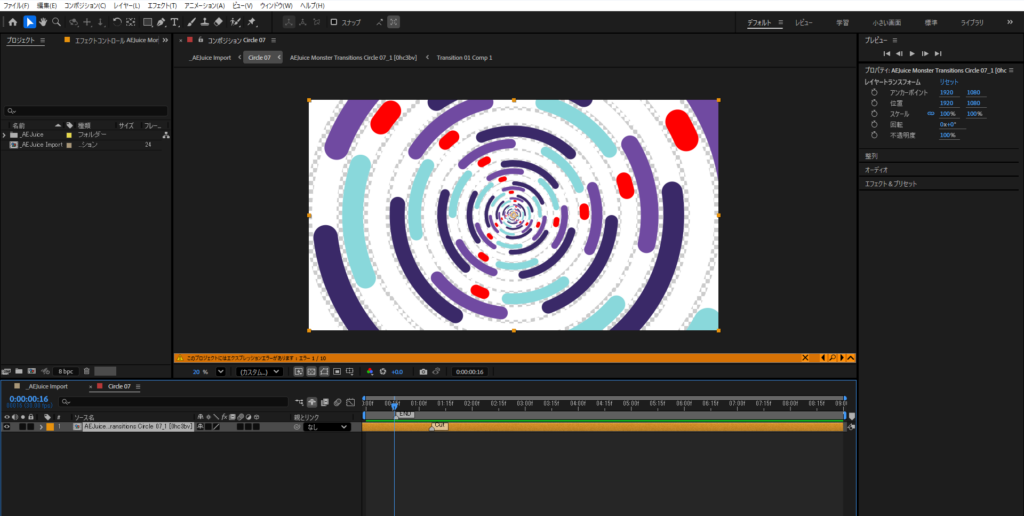Hide the AEJuice layer using the eye toggle

(7, 427)
